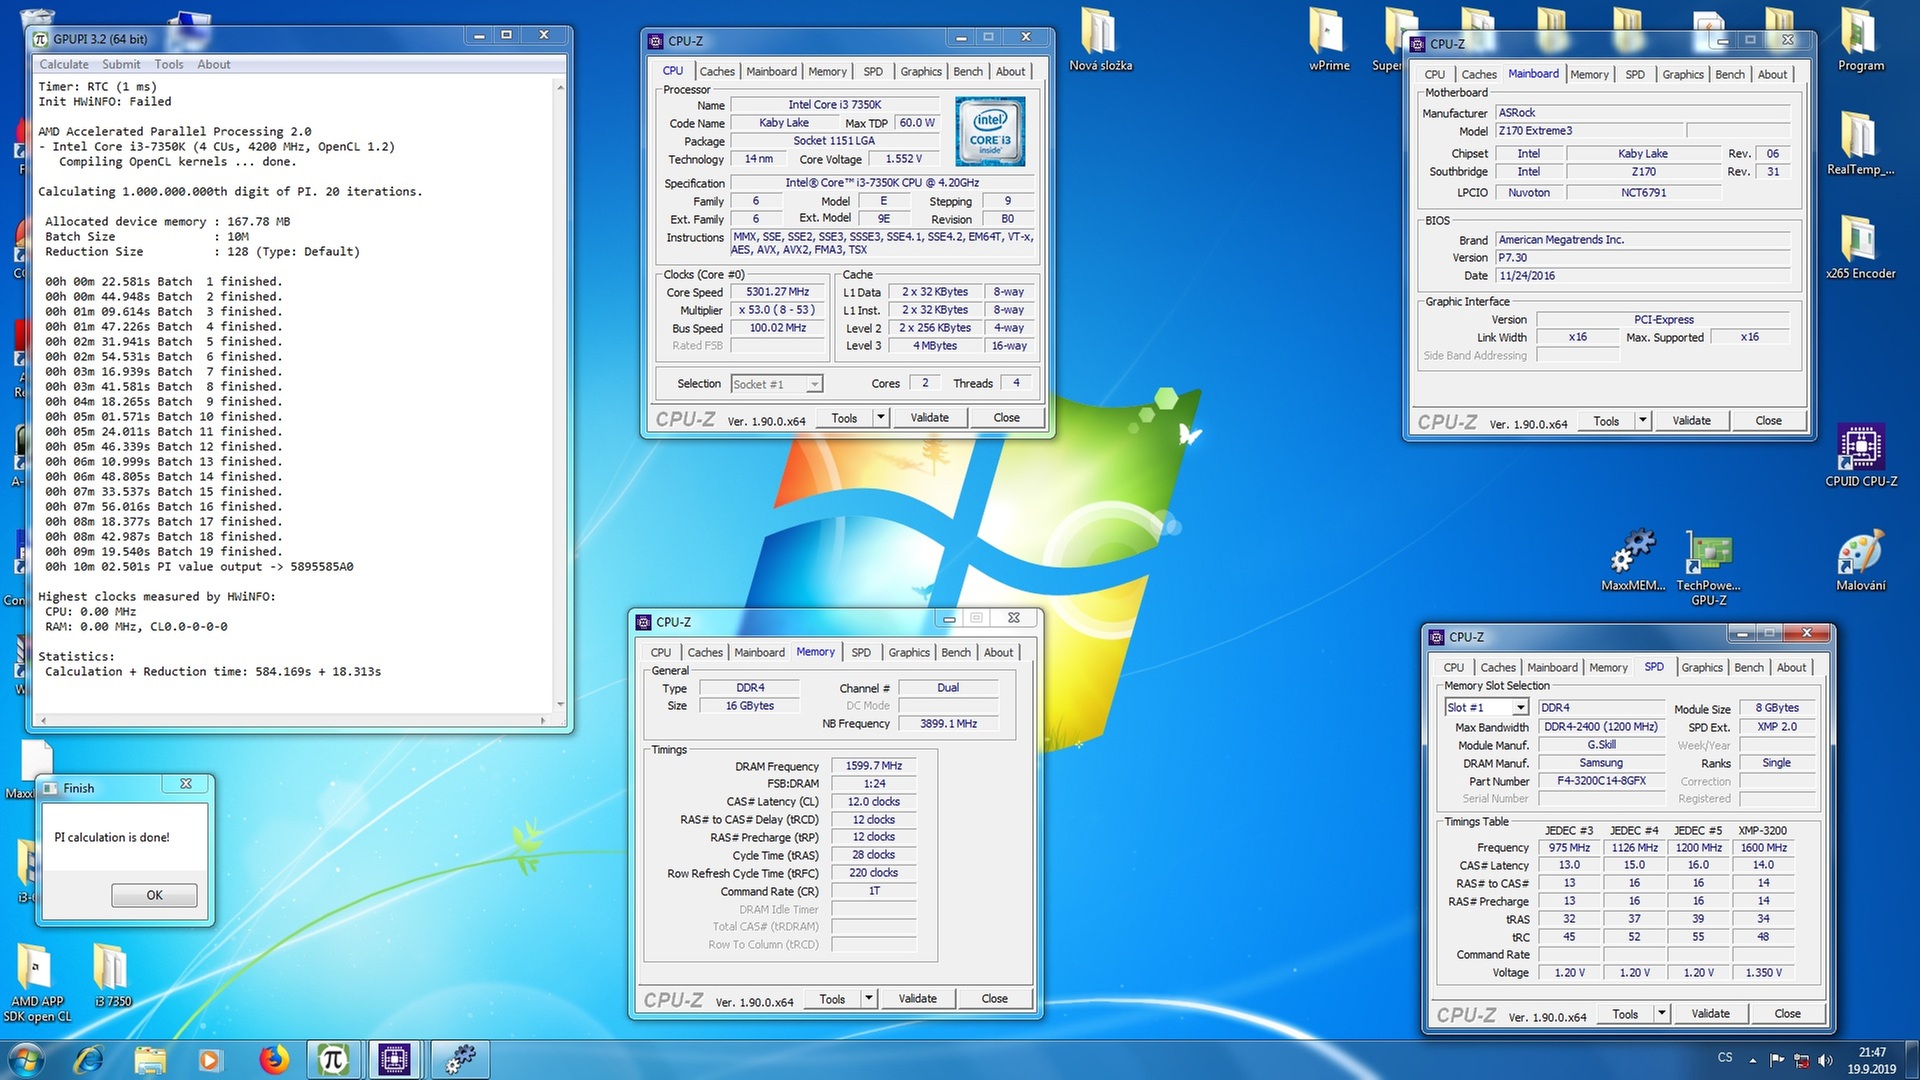This screenshot has width=1920, height=1080.
Task: Expand Tools dropdown arrow in Memory window
Action: click(x=869, y=998)
